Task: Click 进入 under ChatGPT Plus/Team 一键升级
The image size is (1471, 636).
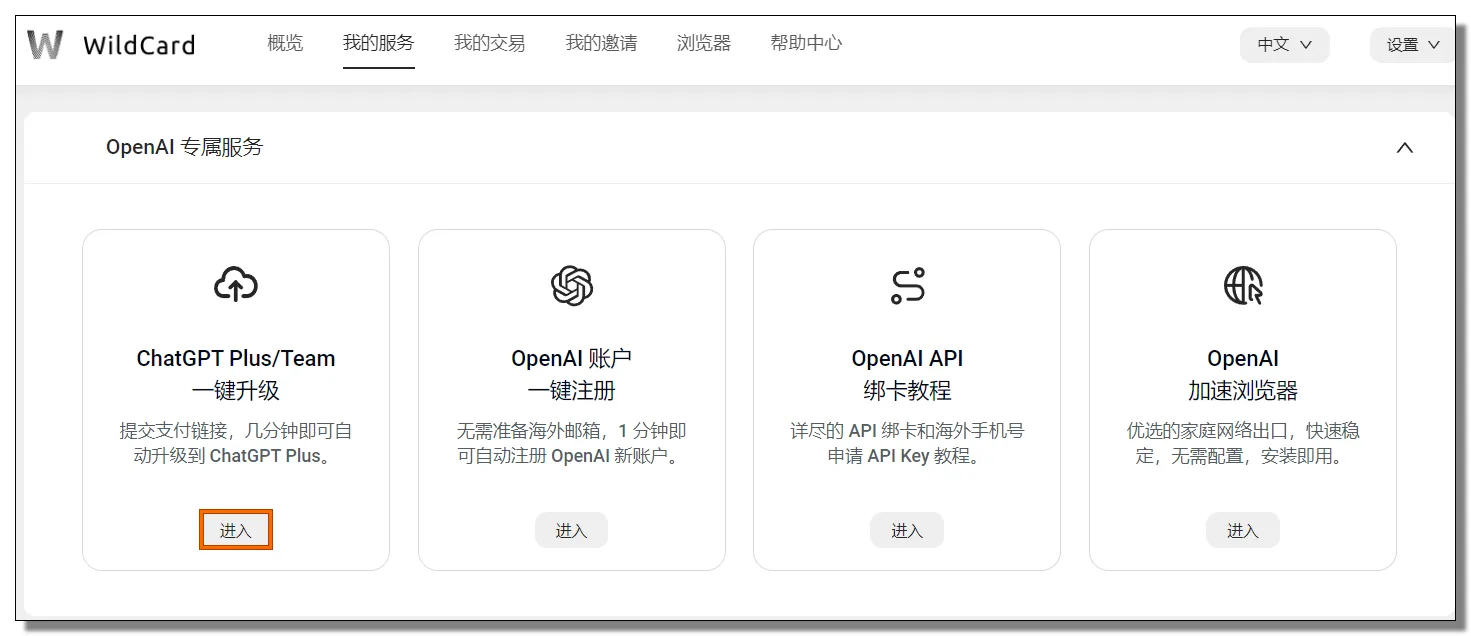Action: coord(236,530)
